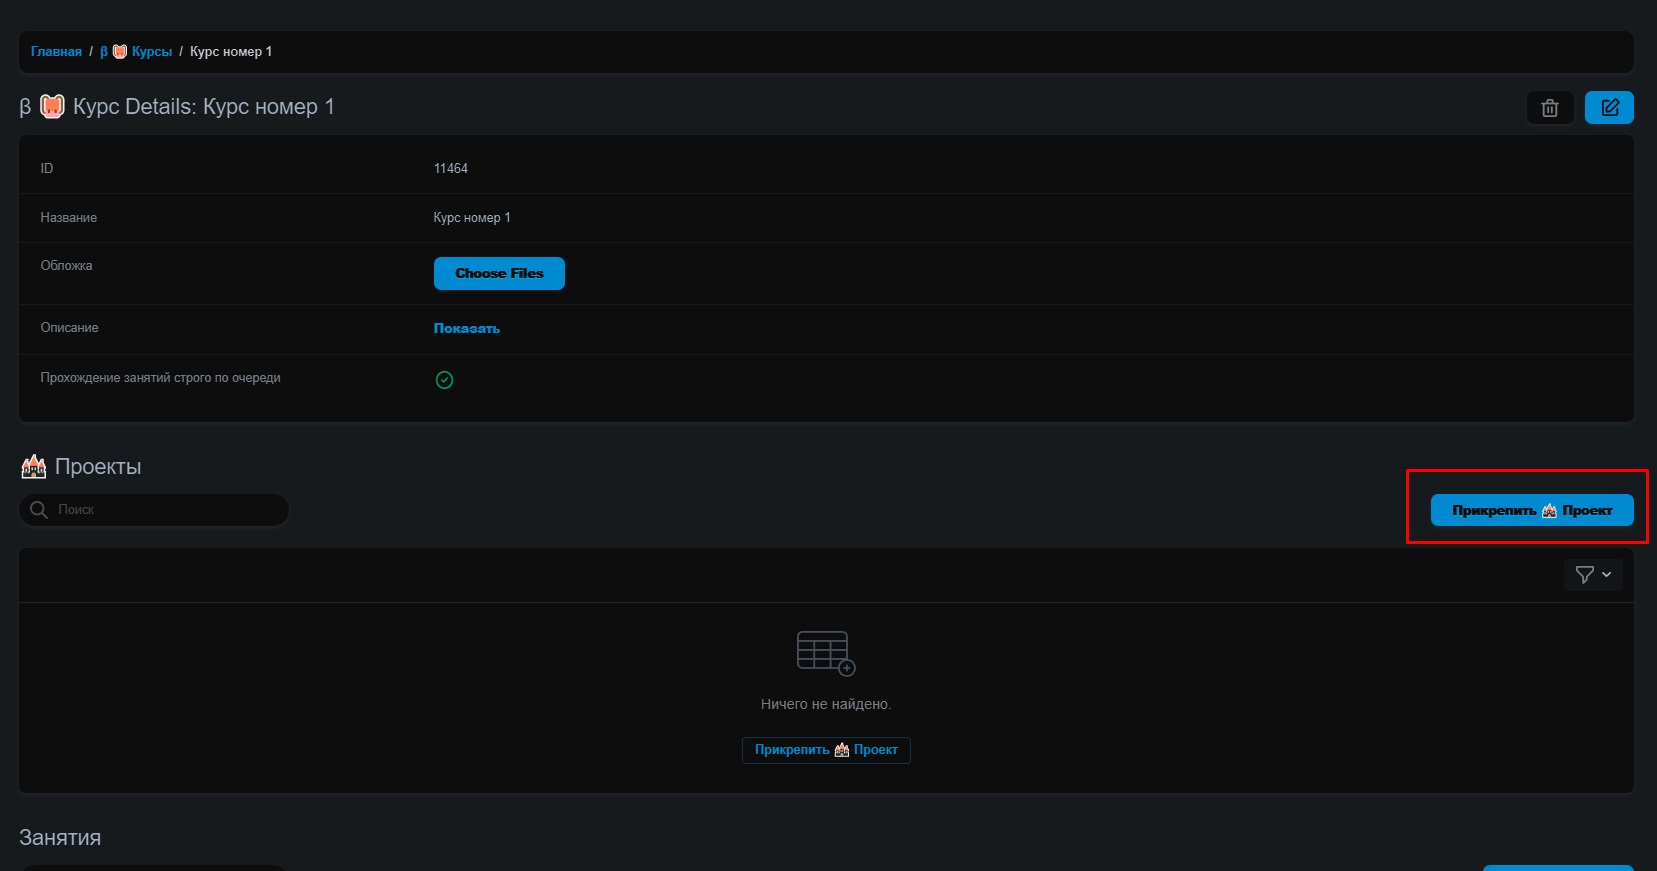Click the outlined Прикрепить Проект button in the empty table
The image size is (1657, 871).
pos(826,750)
